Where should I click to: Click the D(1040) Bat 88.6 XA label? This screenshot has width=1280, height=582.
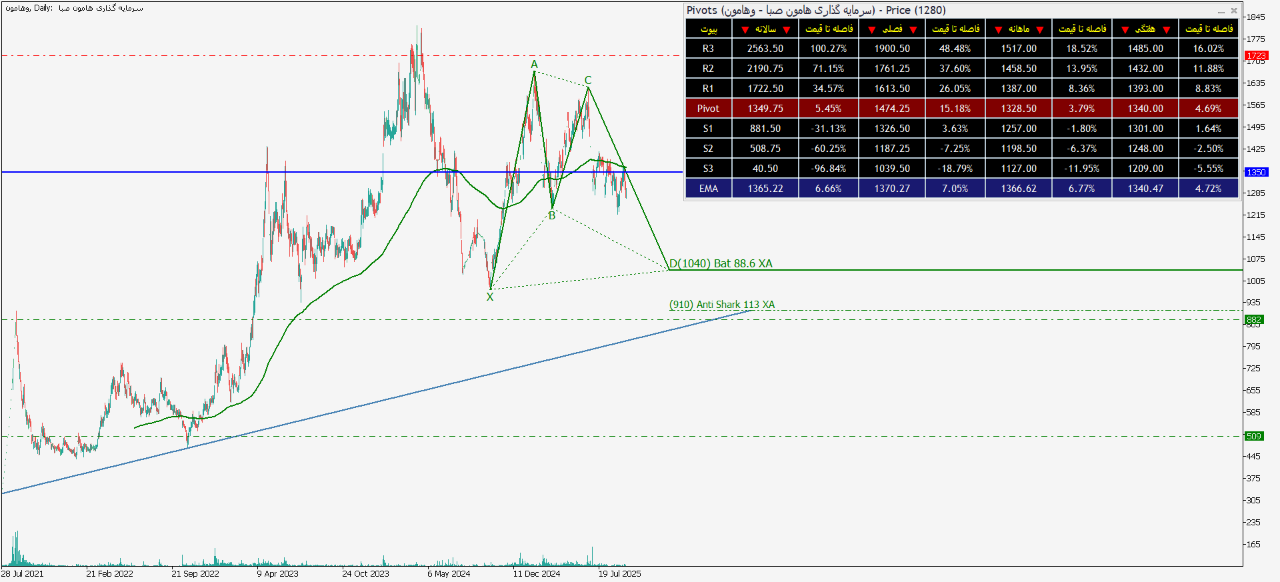click(720, 263)
